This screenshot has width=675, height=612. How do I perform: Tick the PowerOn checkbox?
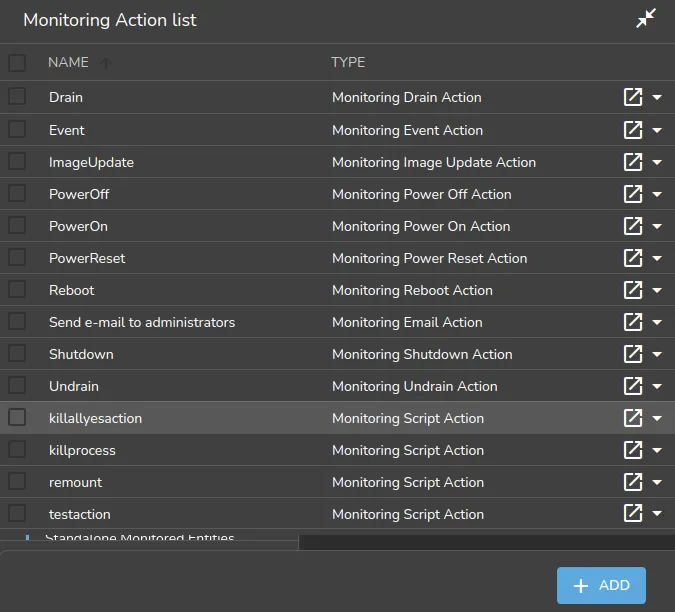[x=17, y=225]
